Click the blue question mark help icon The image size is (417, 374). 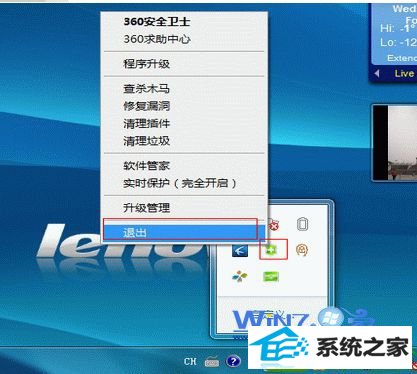233,361
